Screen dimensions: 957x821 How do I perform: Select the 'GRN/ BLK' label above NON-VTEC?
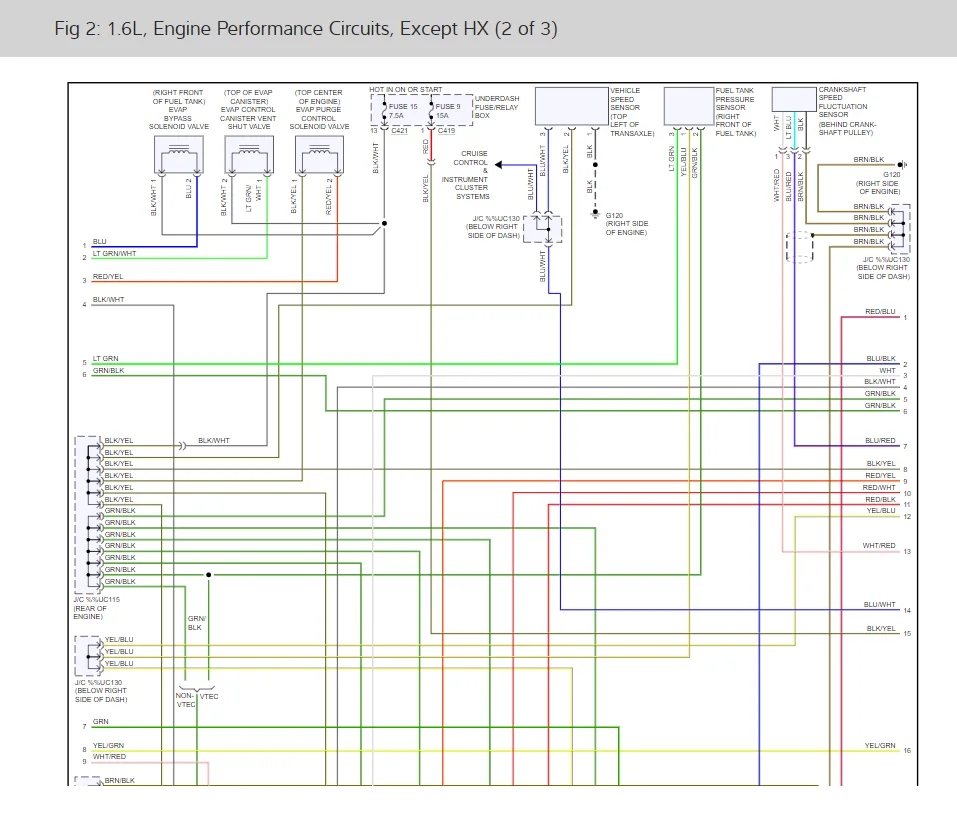(x=197, y=623)
